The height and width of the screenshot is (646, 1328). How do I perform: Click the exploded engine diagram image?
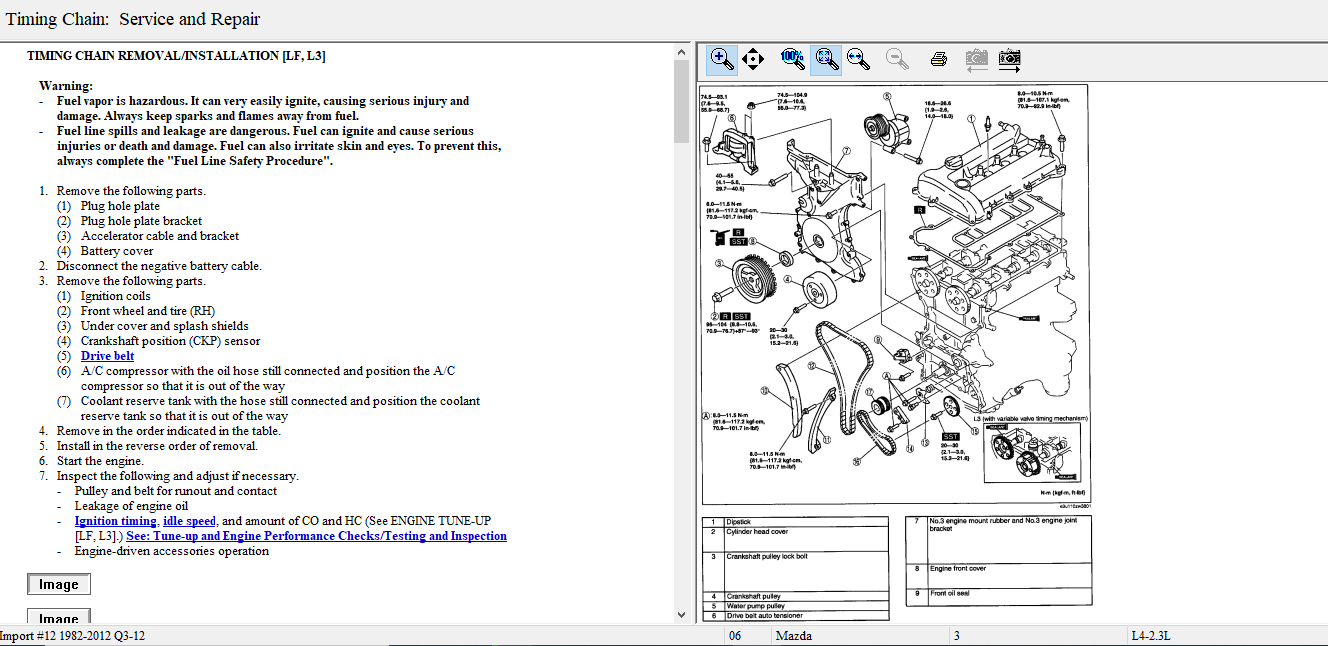tap(893, 295)
